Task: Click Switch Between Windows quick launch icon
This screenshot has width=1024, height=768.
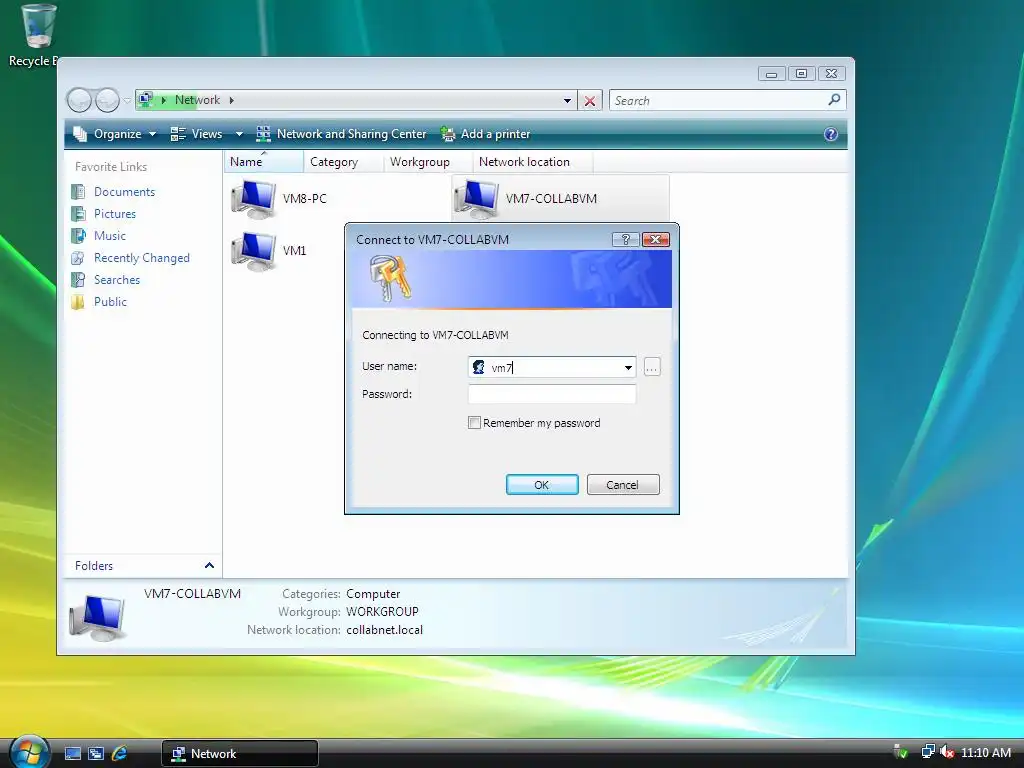Action: [96, 754]
